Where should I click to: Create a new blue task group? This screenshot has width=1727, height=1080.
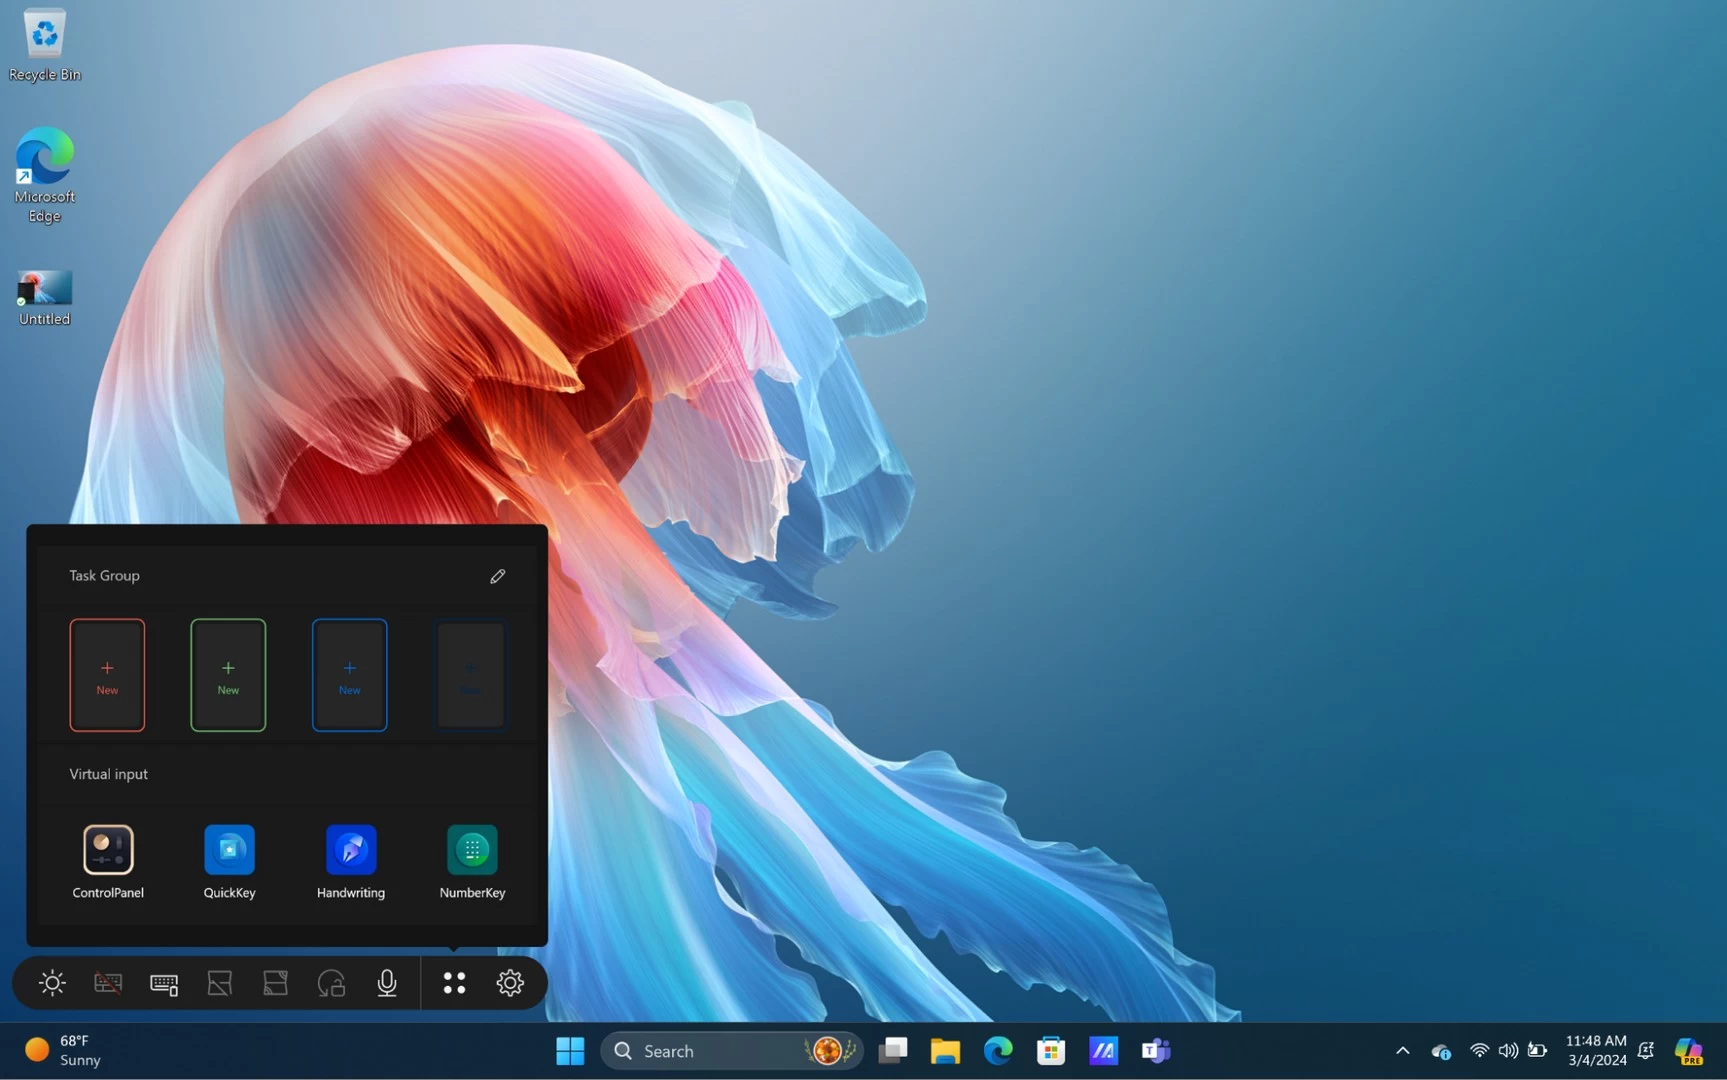click(x=349, y=675)
